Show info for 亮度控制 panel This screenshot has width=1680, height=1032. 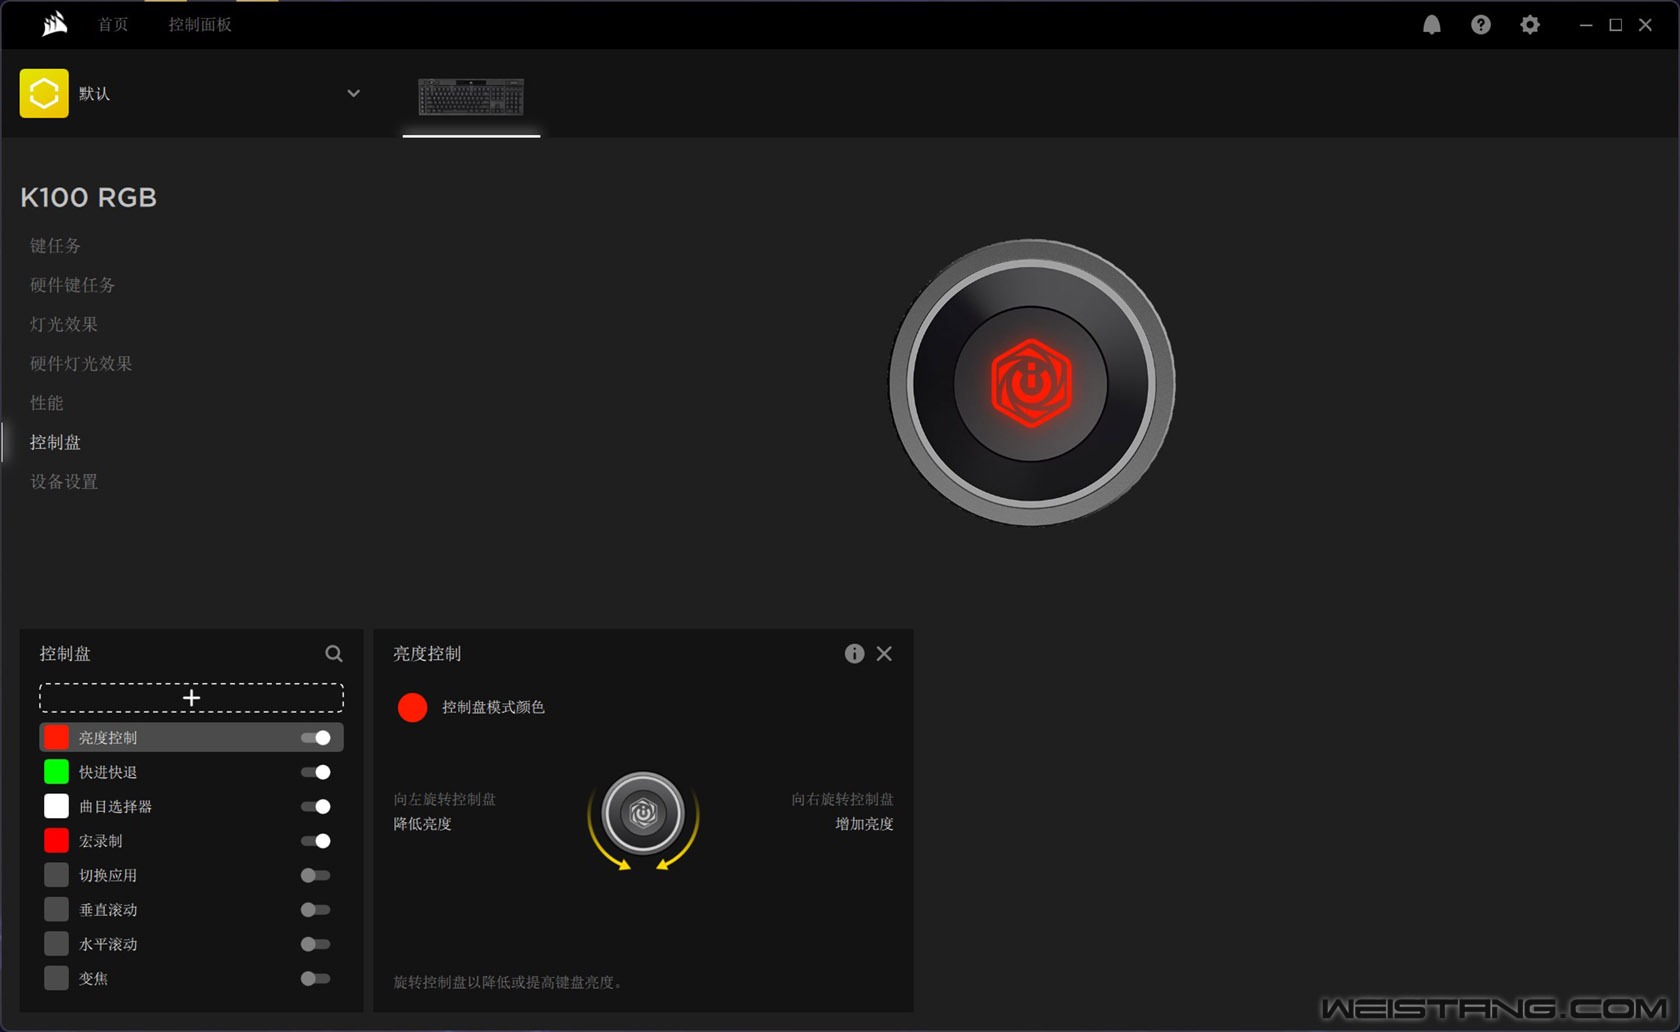pyautogui.click(x=854, y=653)
